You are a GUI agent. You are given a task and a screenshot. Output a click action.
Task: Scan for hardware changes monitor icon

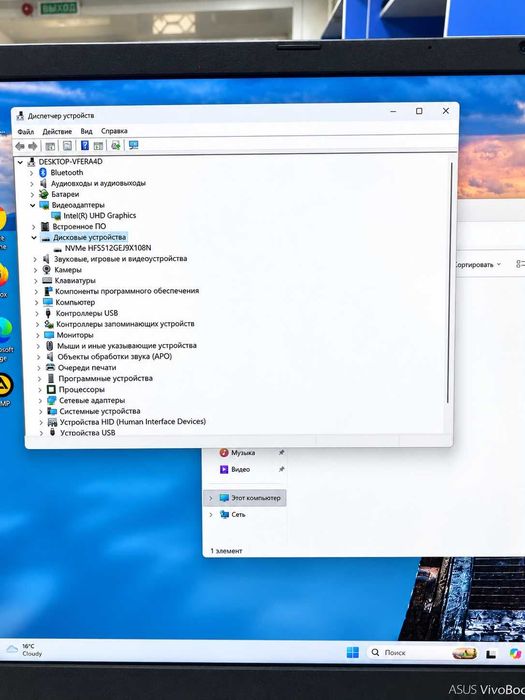pos(133,145)
